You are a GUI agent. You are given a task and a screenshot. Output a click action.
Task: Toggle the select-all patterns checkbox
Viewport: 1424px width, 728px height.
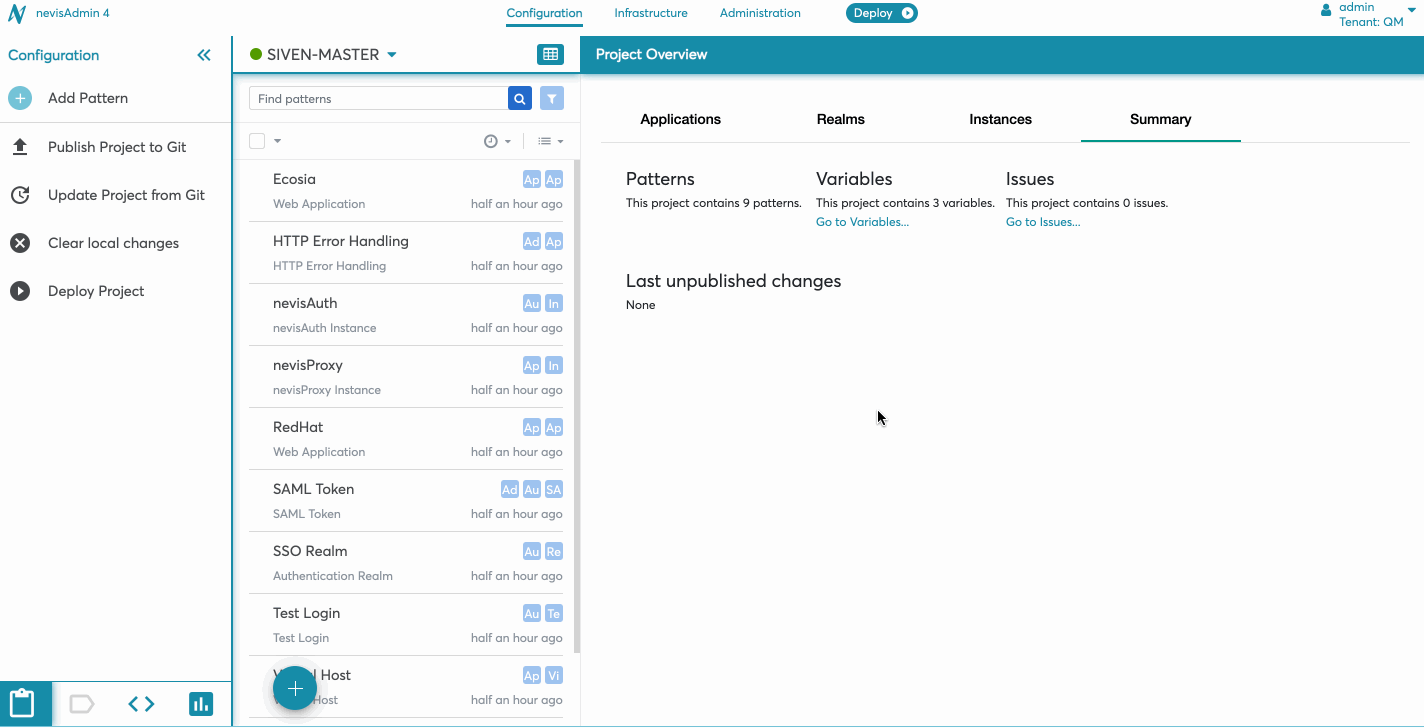click(257, 141)
